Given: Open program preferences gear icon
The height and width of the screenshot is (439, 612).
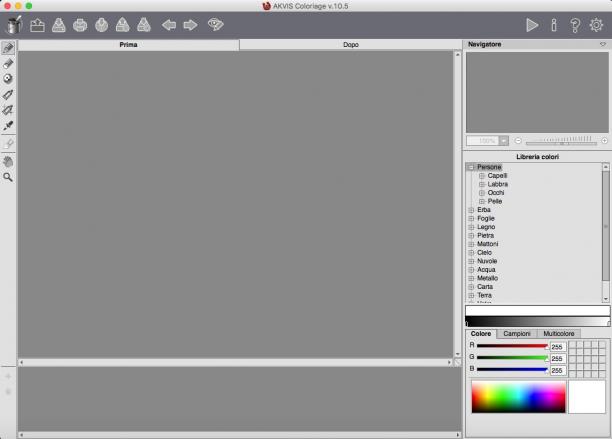Looking at the screenshot, I should tap(596, 25).
